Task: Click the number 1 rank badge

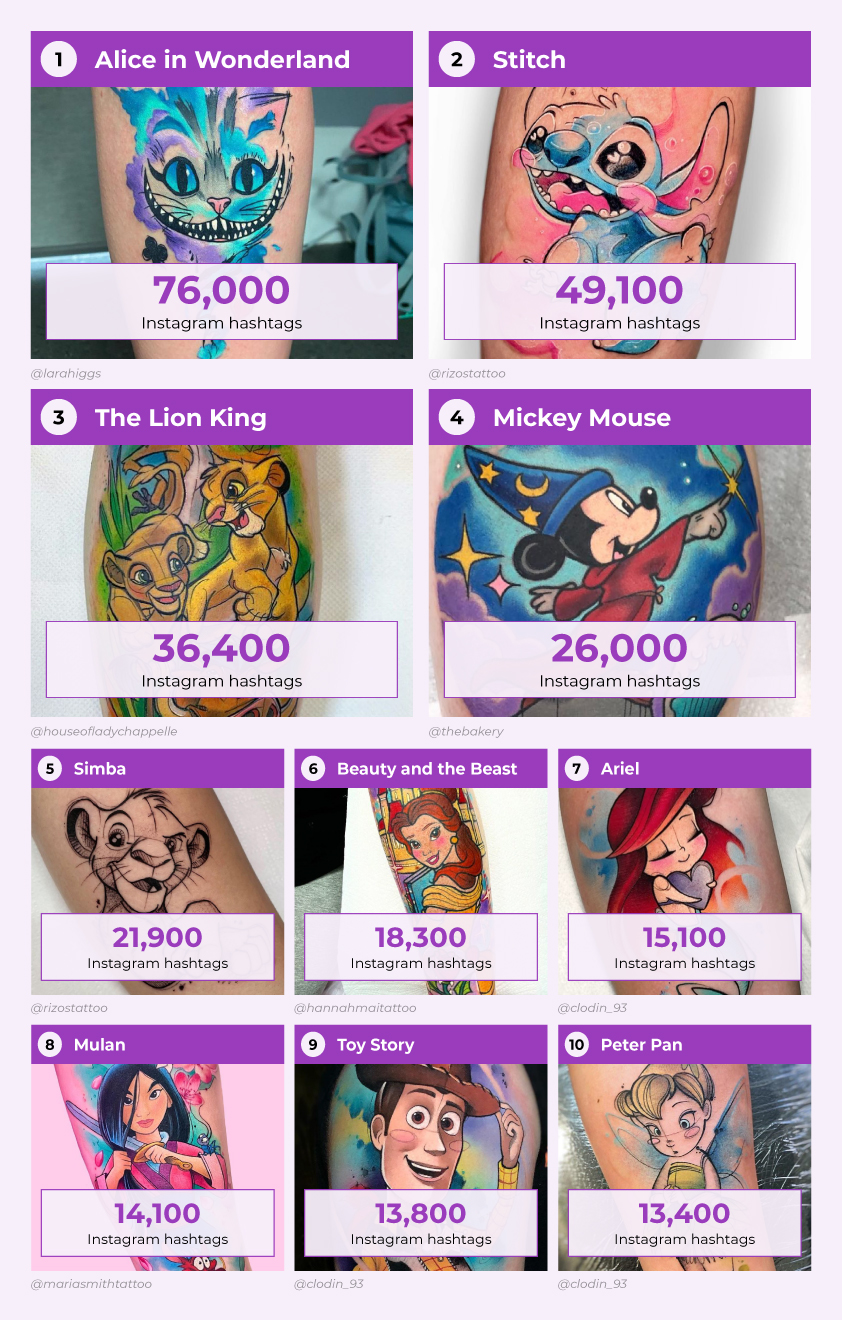Action: 59,59
